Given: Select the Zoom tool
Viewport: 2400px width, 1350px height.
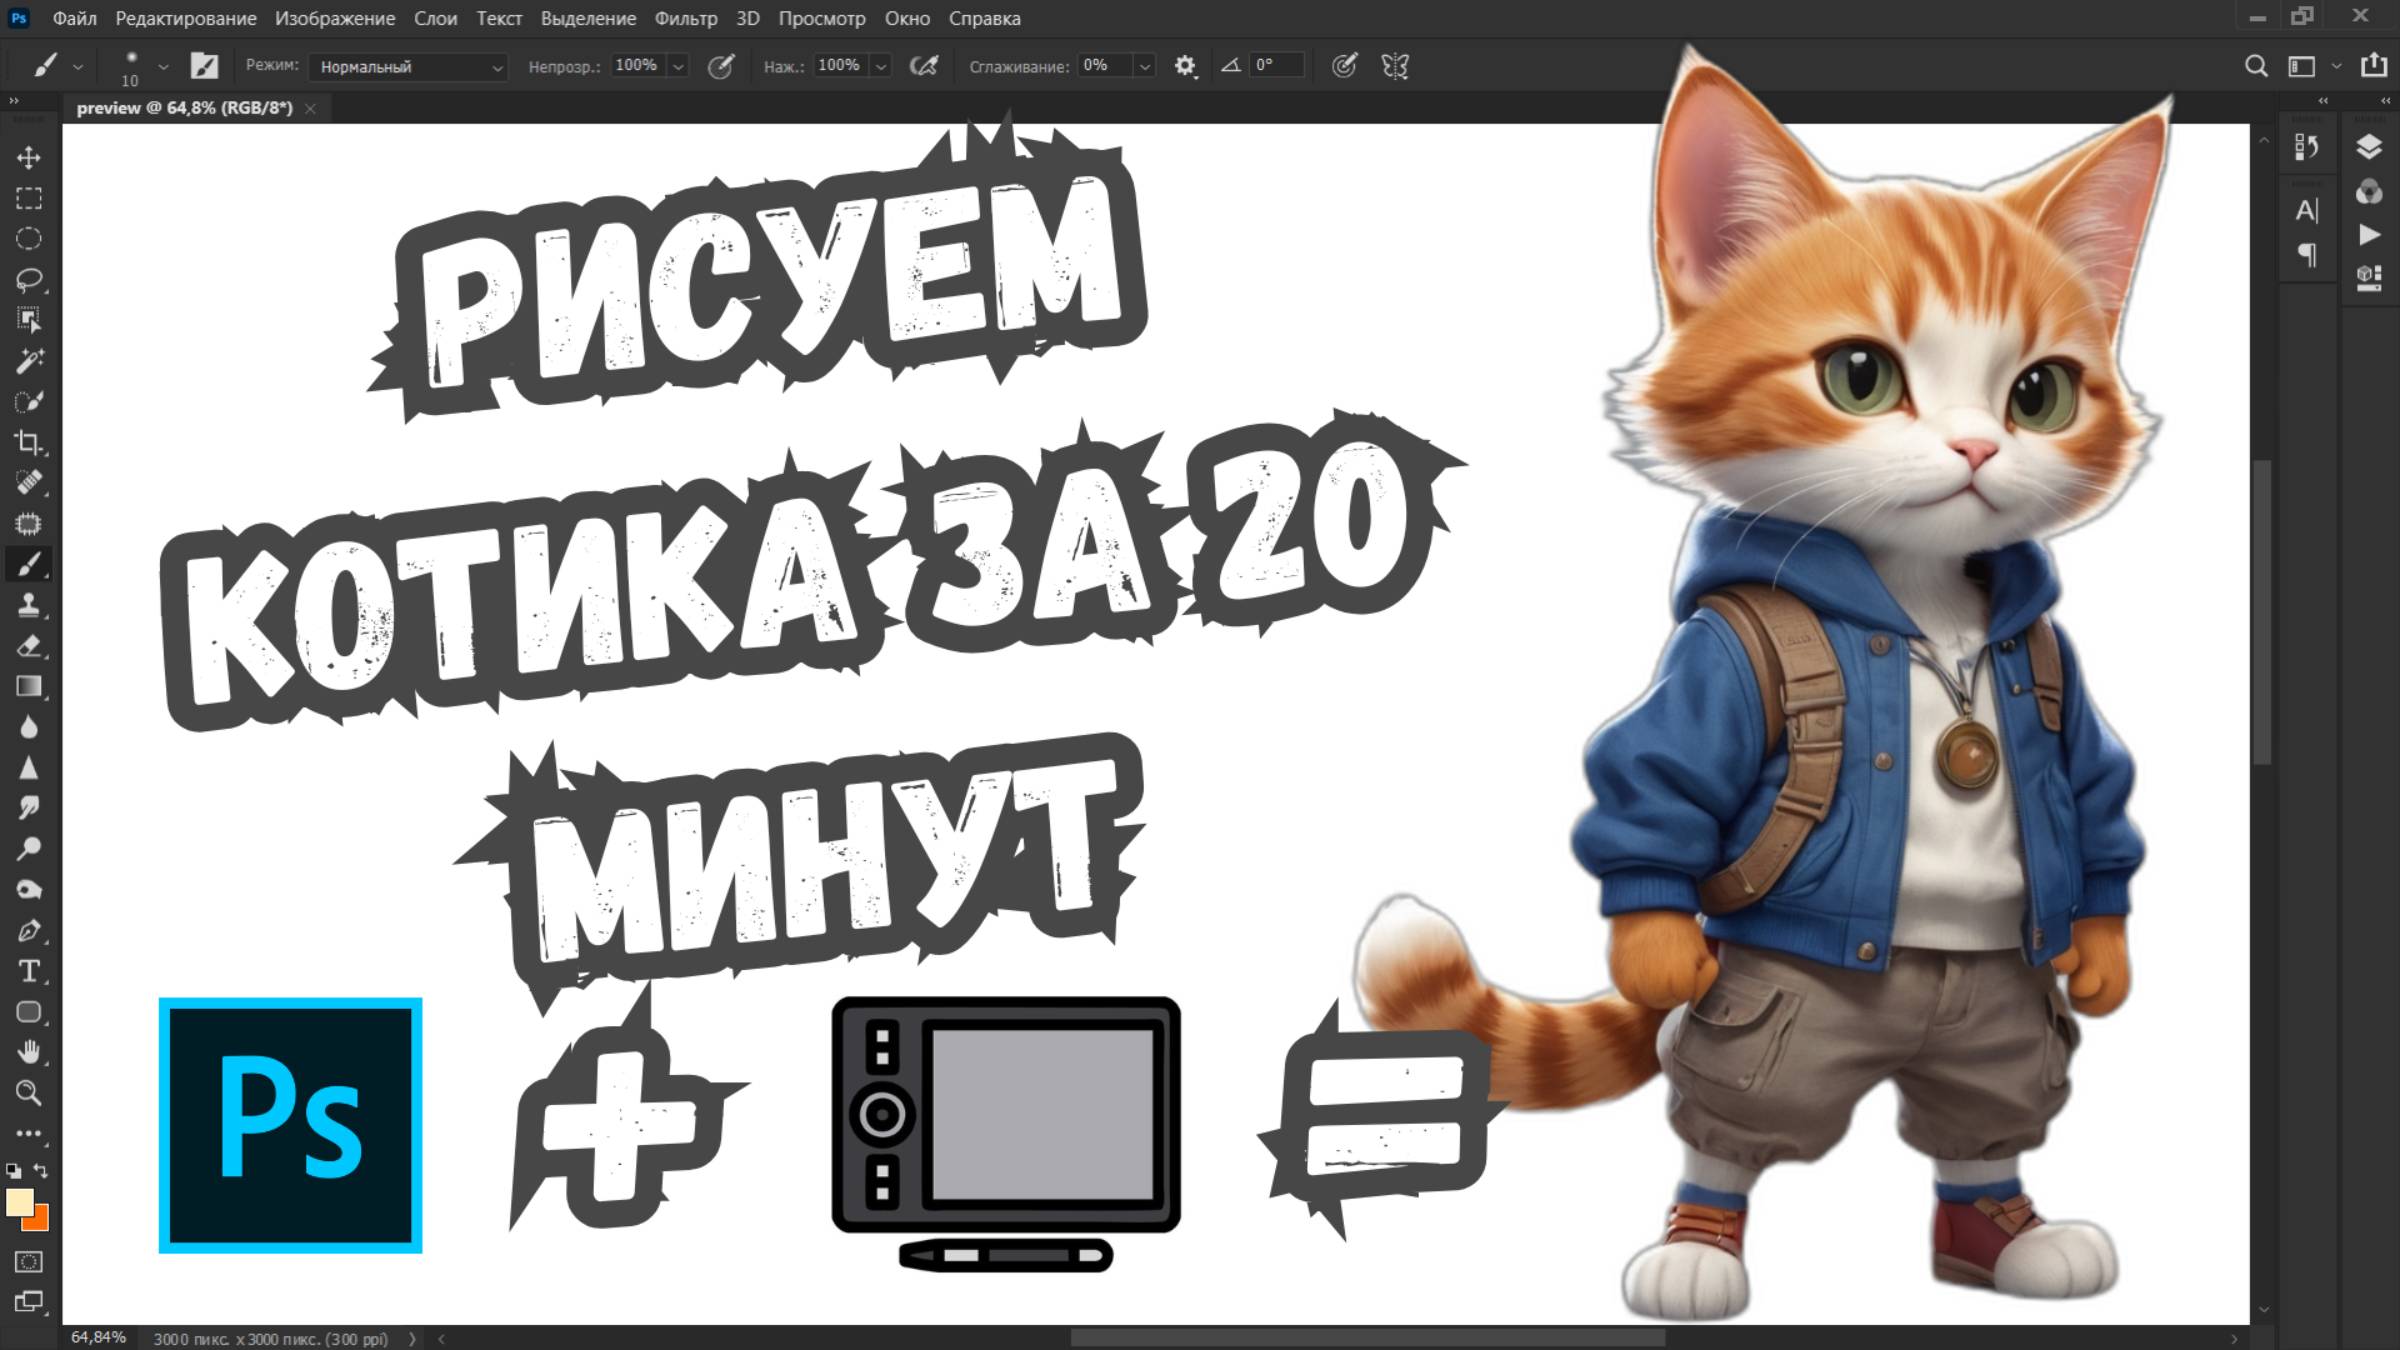Looking at the screenshot, I should [29, 1093].
